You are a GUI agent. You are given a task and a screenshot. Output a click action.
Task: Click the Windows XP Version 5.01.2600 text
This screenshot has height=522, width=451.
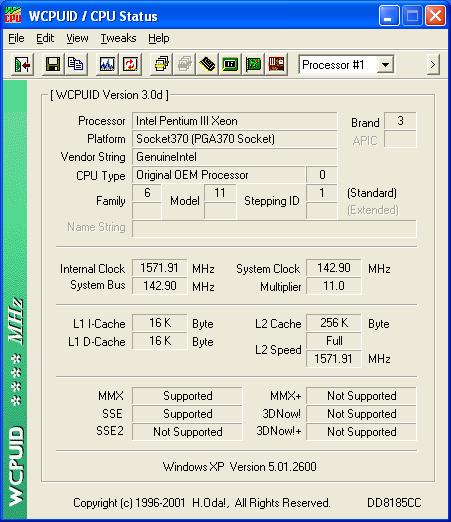pos(239,467)
